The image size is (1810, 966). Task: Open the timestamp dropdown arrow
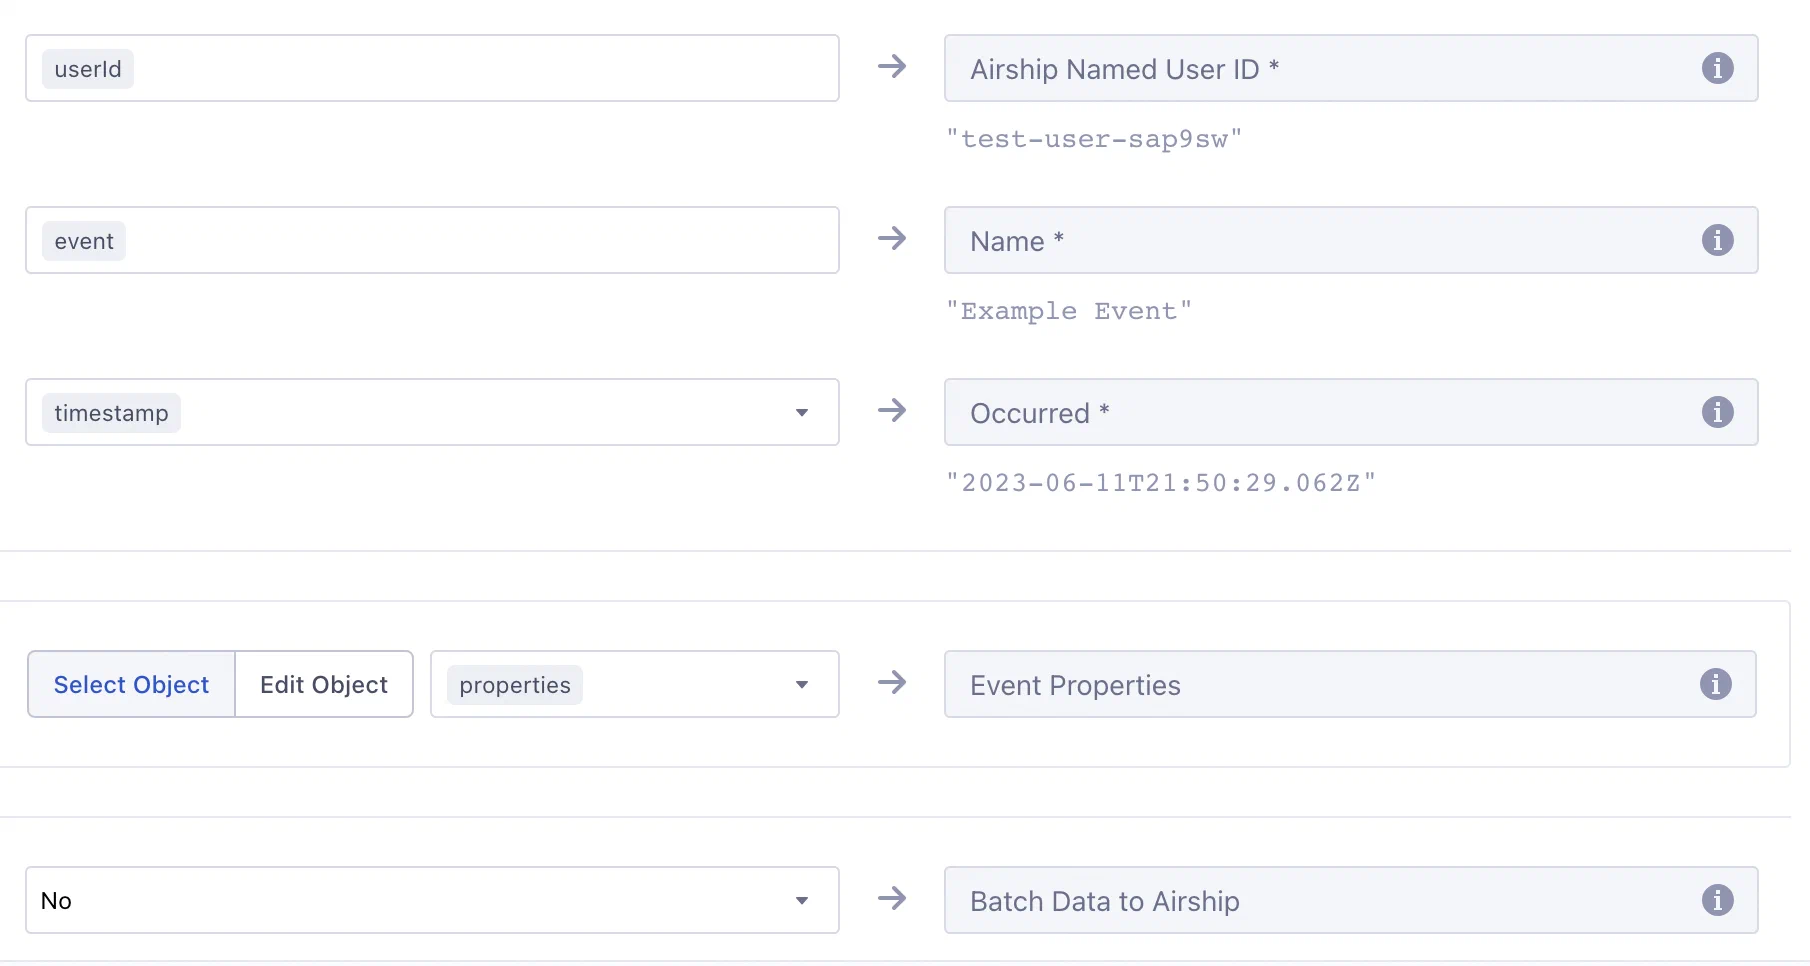pos(802,412)
